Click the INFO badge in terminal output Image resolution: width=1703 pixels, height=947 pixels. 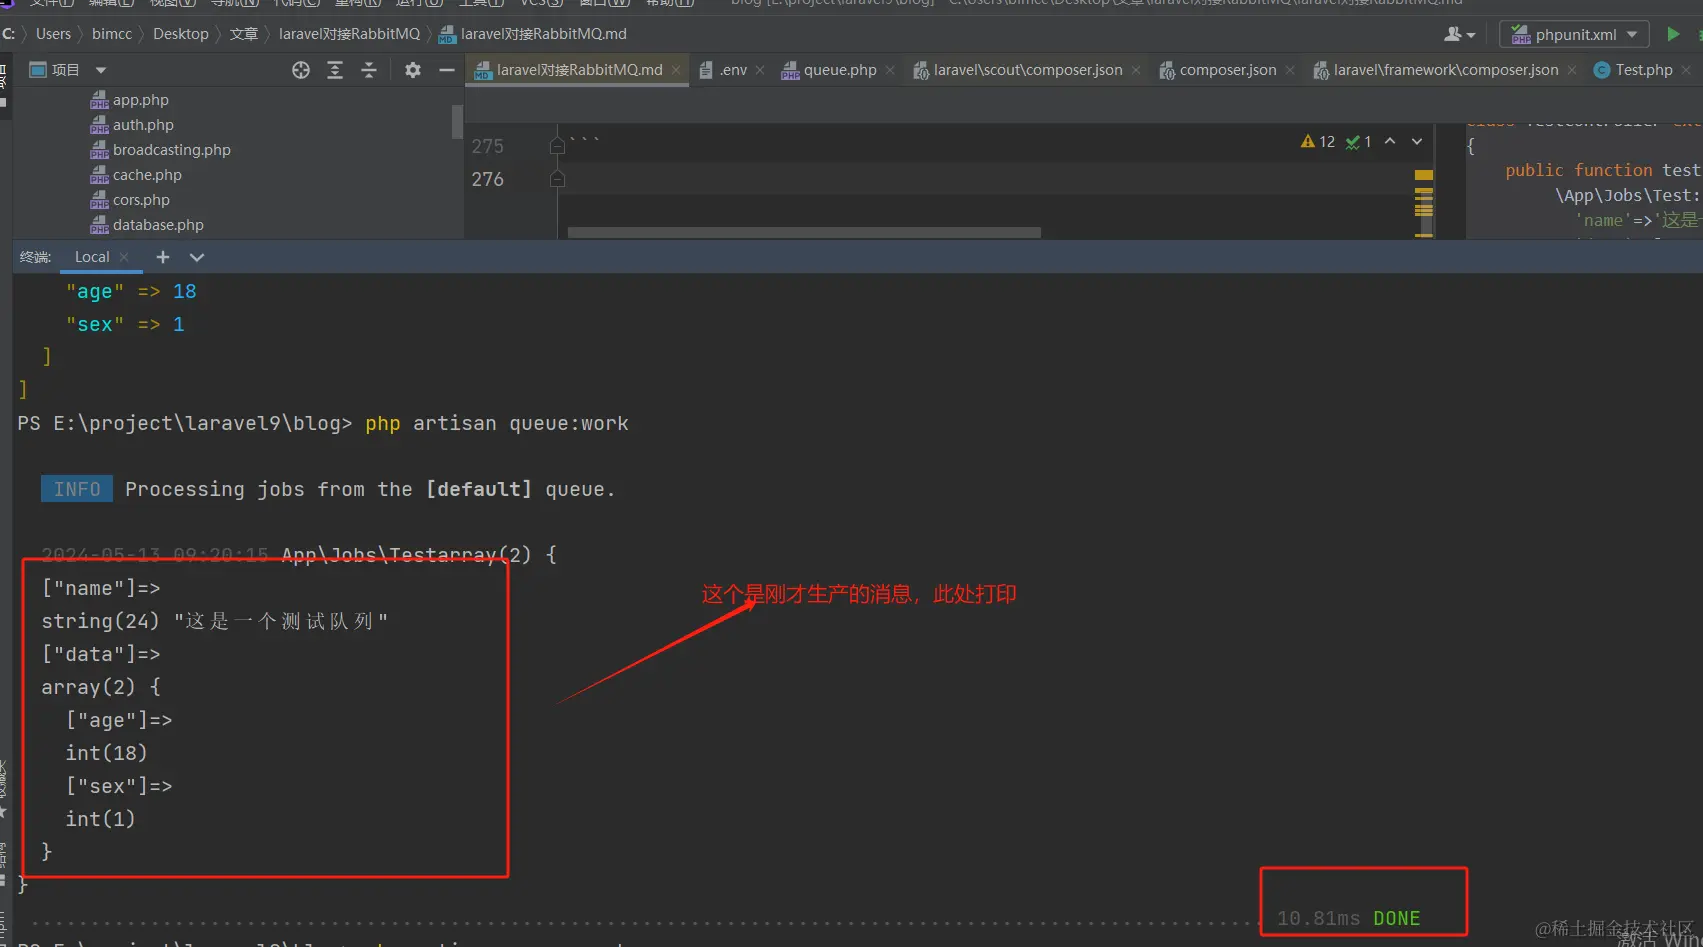coord(77,489)
